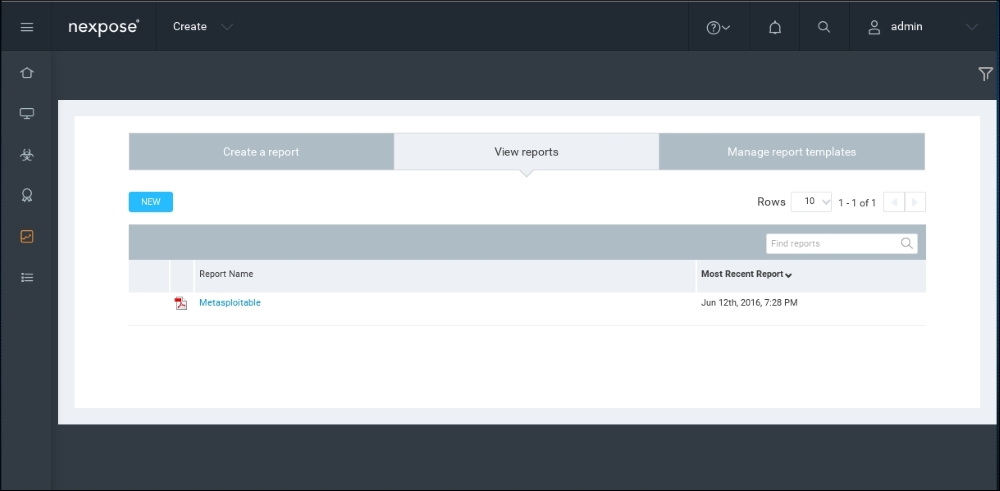Click the filter funnel icon
The width and height of the screenshot is (1000, 491).
tap(985, 74)
